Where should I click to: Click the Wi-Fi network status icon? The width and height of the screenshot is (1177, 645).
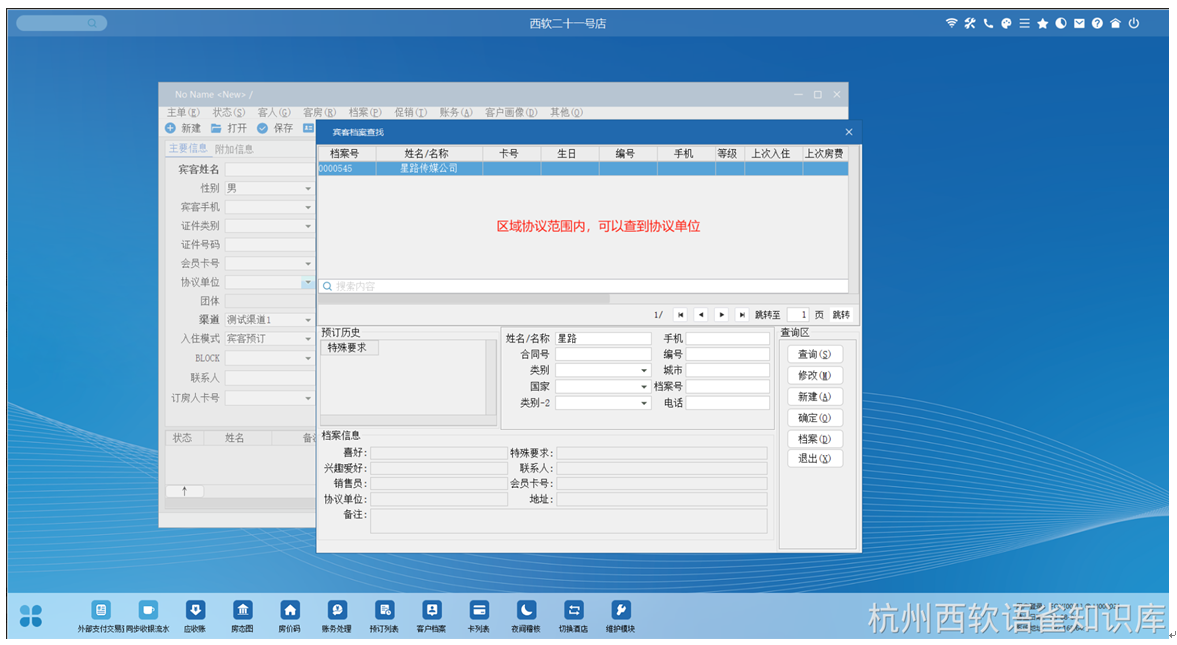point(951,23)
